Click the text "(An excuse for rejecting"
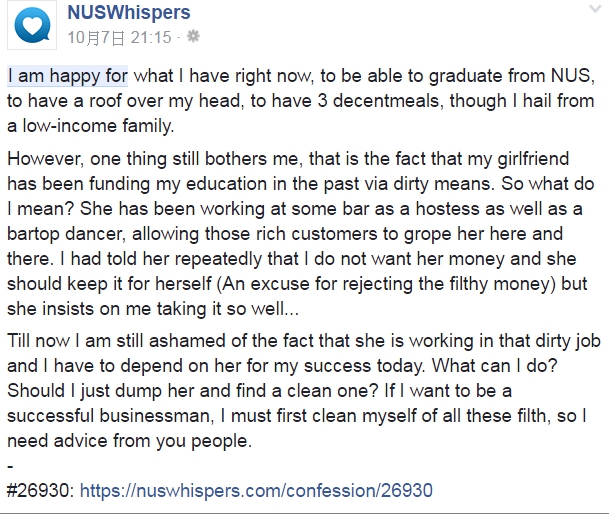This screenshot has height=514, width=609. 314,284
